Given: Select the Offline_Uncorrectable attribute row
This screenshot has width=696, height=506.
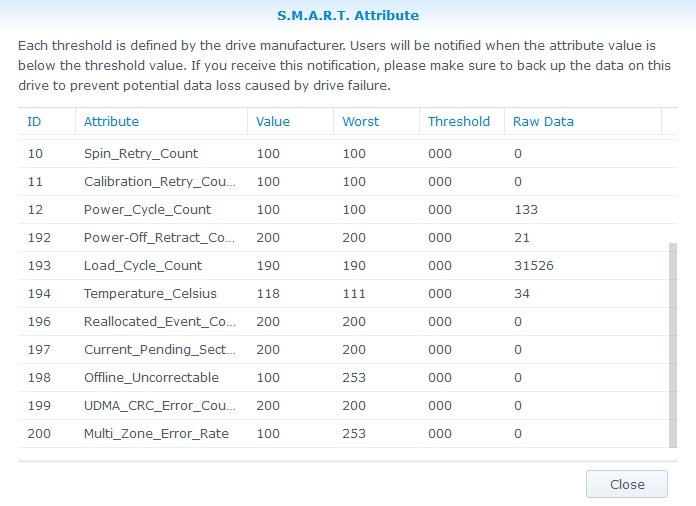Looking at the screenshot, I should tap(151, 378).
